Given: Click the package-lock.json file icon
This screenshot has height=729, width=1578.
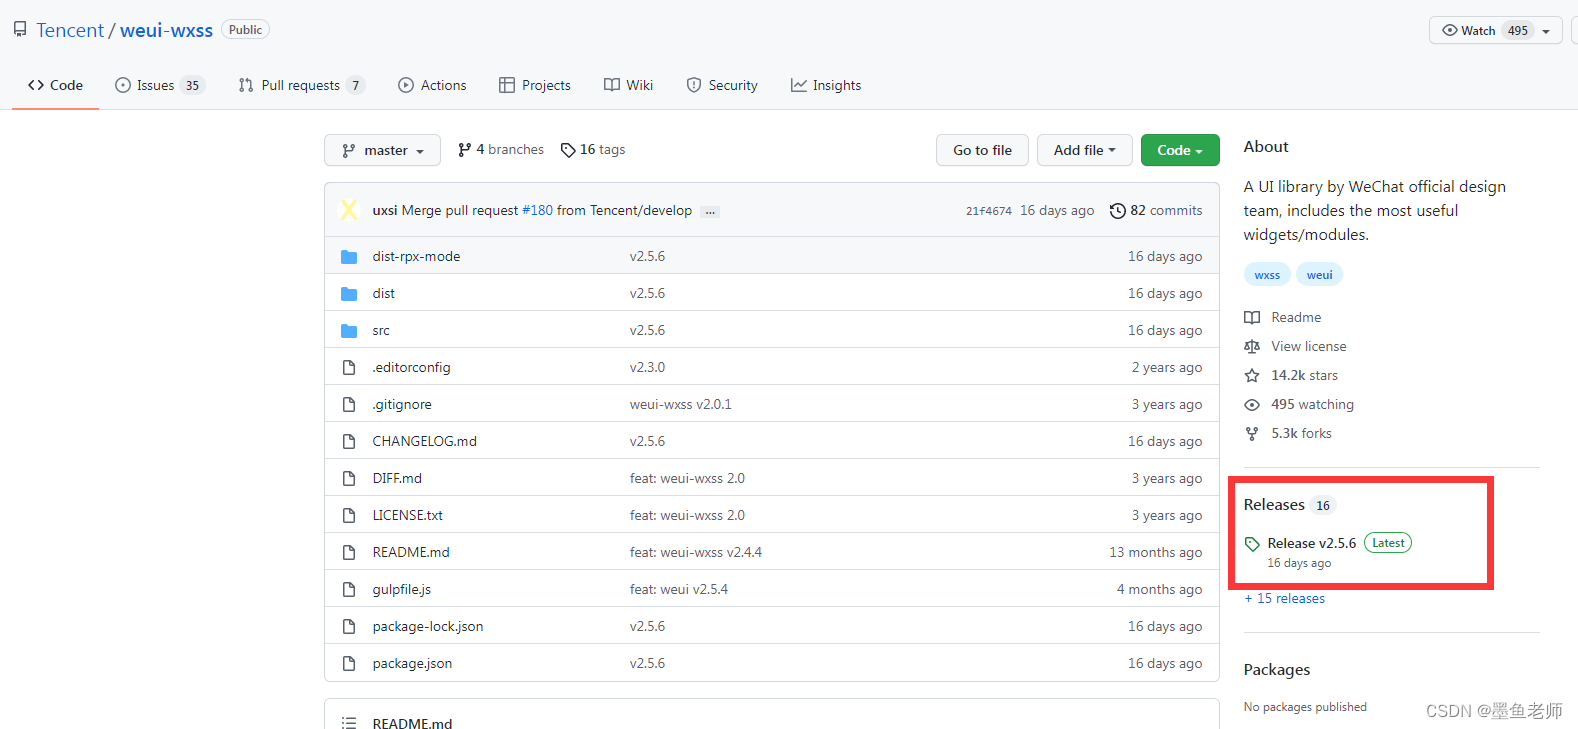Looking at the screenshot, I should coord(349,627).
